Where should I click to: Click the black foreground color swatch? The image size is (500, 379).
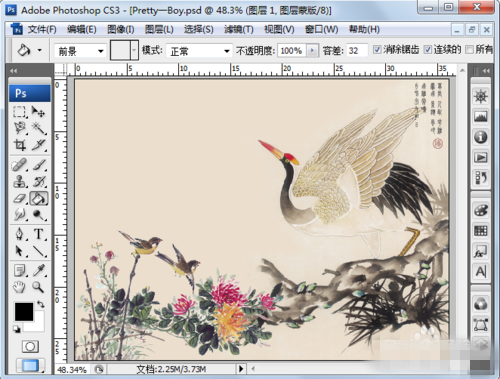pos(24,312)
